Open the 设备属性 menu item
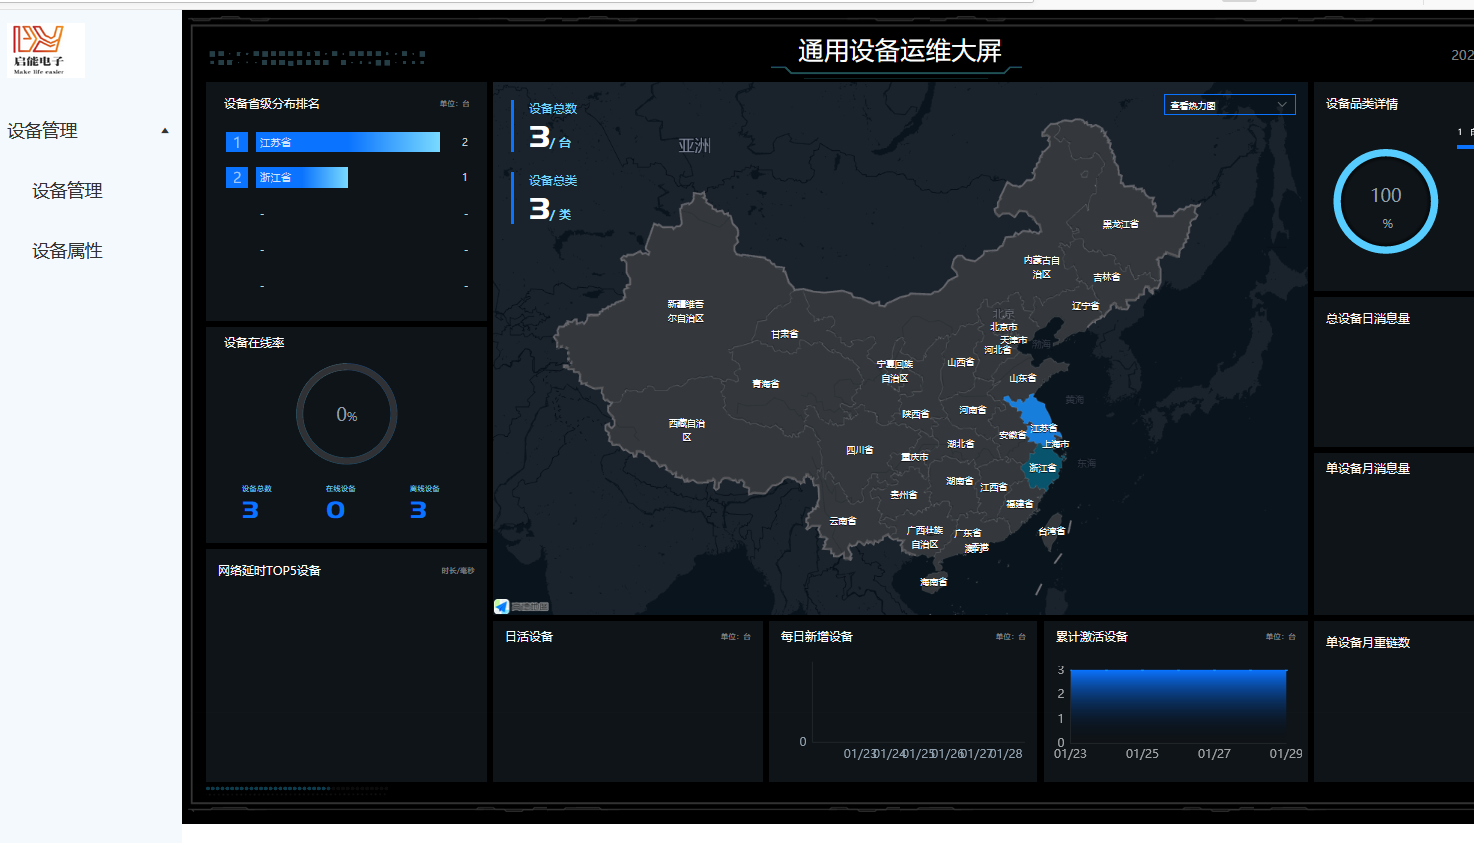Viewport: 1474px width, 843px height. pos(67,251)
